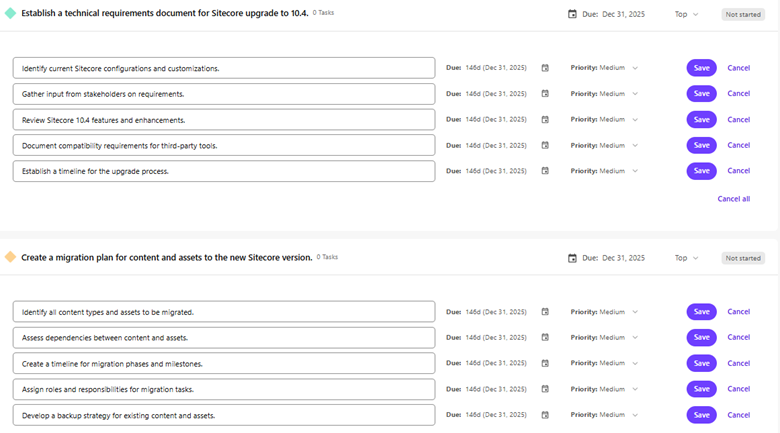Open Top dropdown for migration plan goal

coord(686,257)
